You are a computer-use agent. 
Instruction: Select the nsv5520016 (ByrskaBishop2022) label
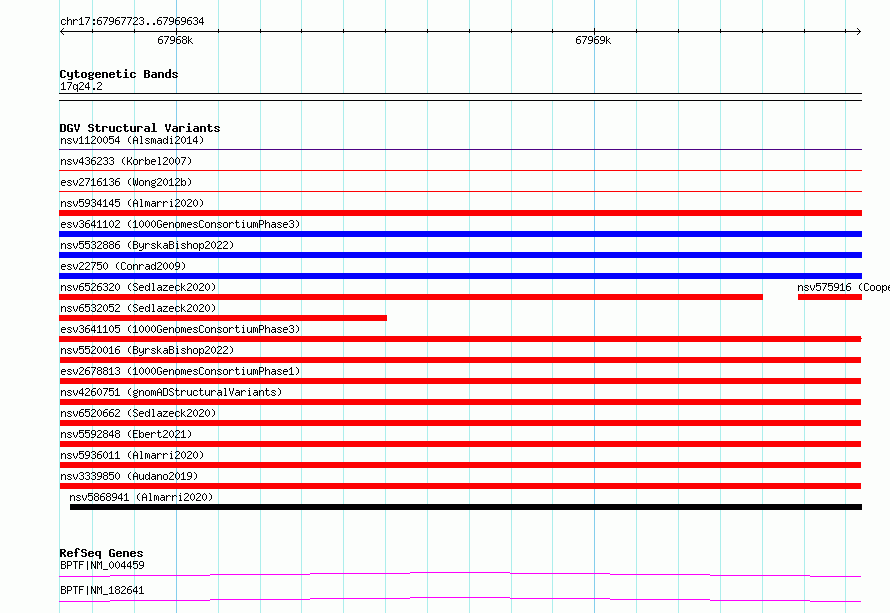pos(147,350)
